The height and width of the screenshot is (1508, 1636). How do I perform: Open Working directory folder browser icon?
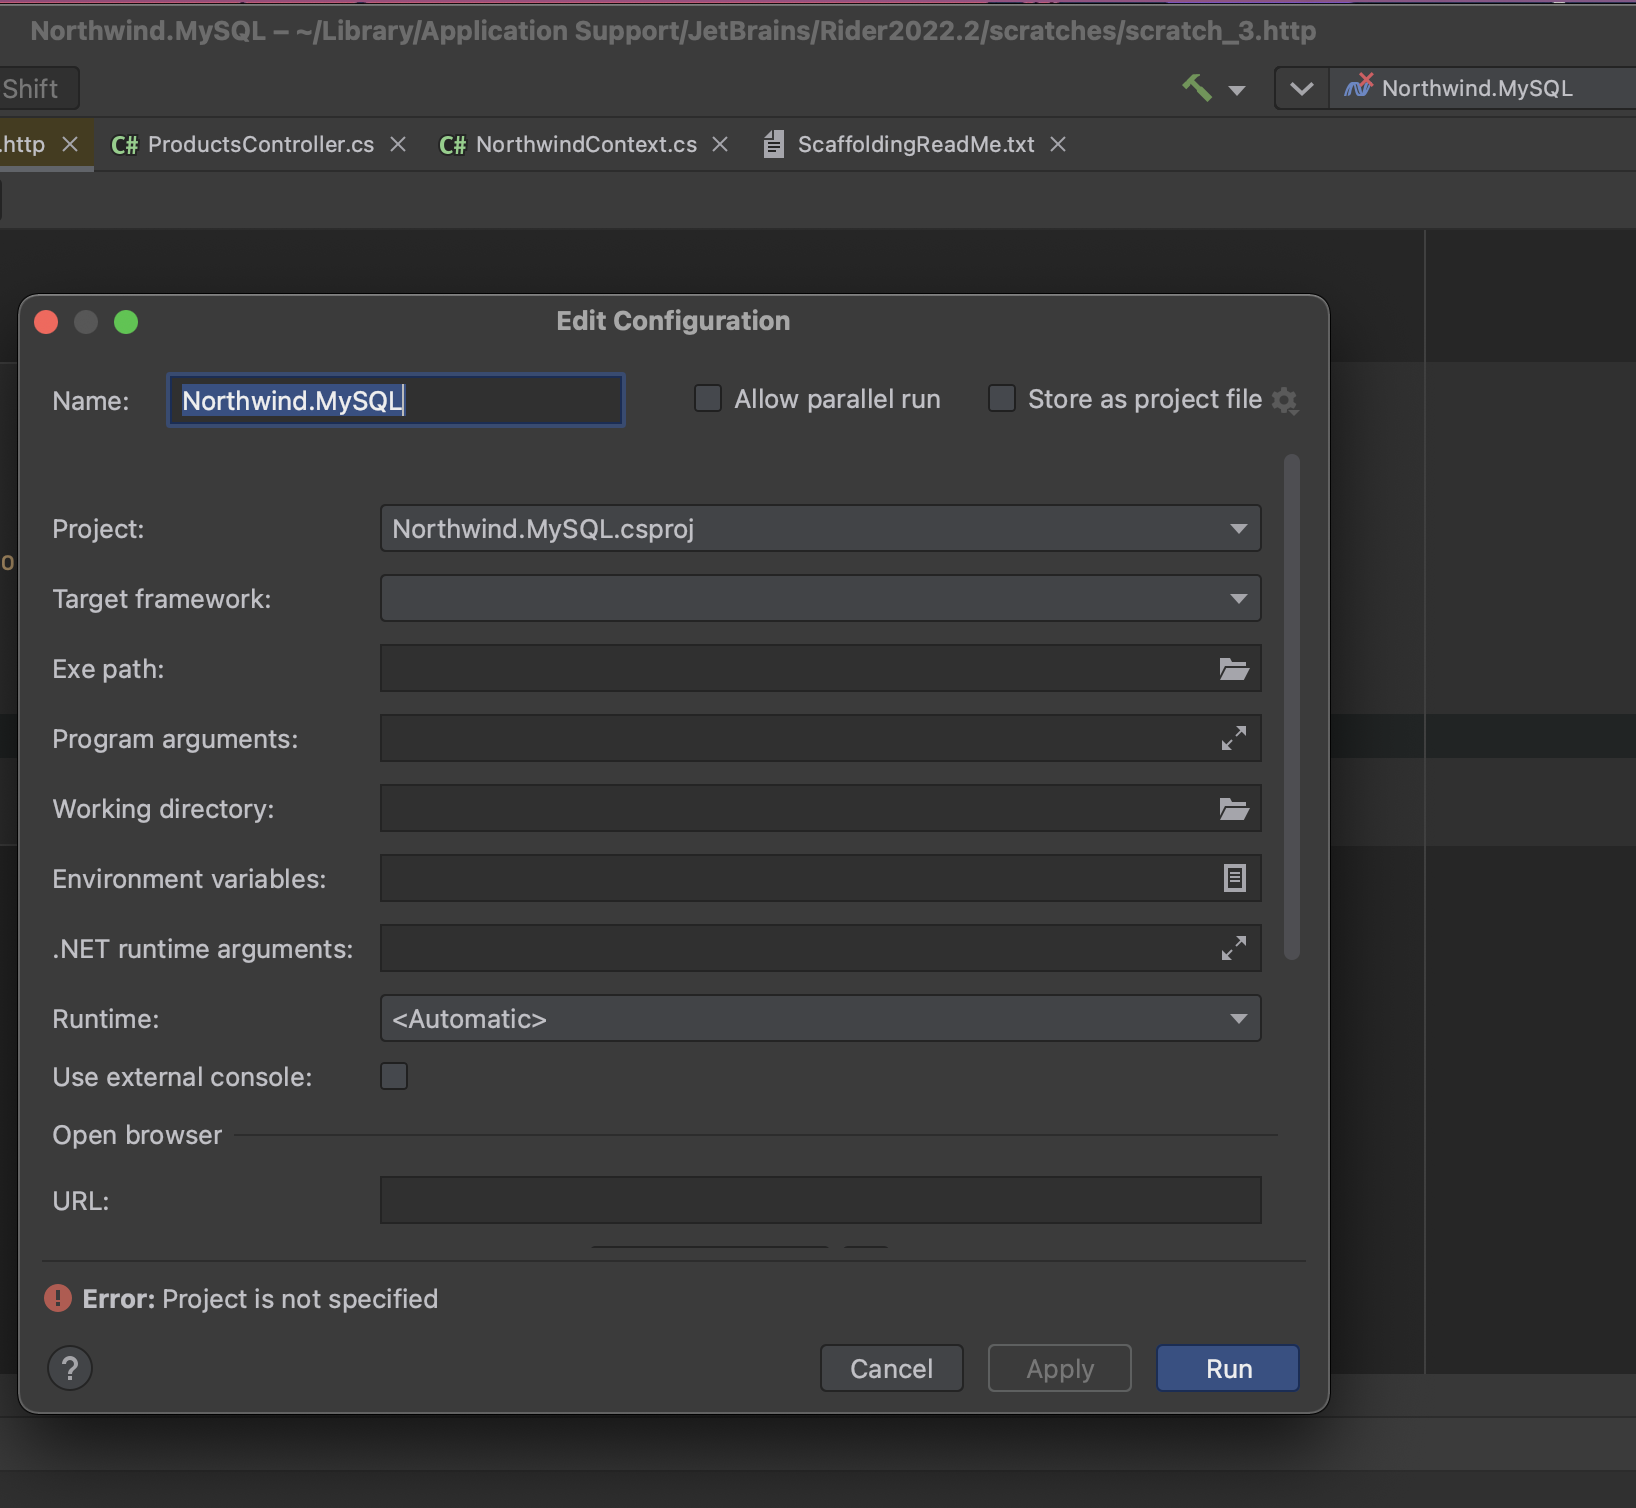point(1234,809)
